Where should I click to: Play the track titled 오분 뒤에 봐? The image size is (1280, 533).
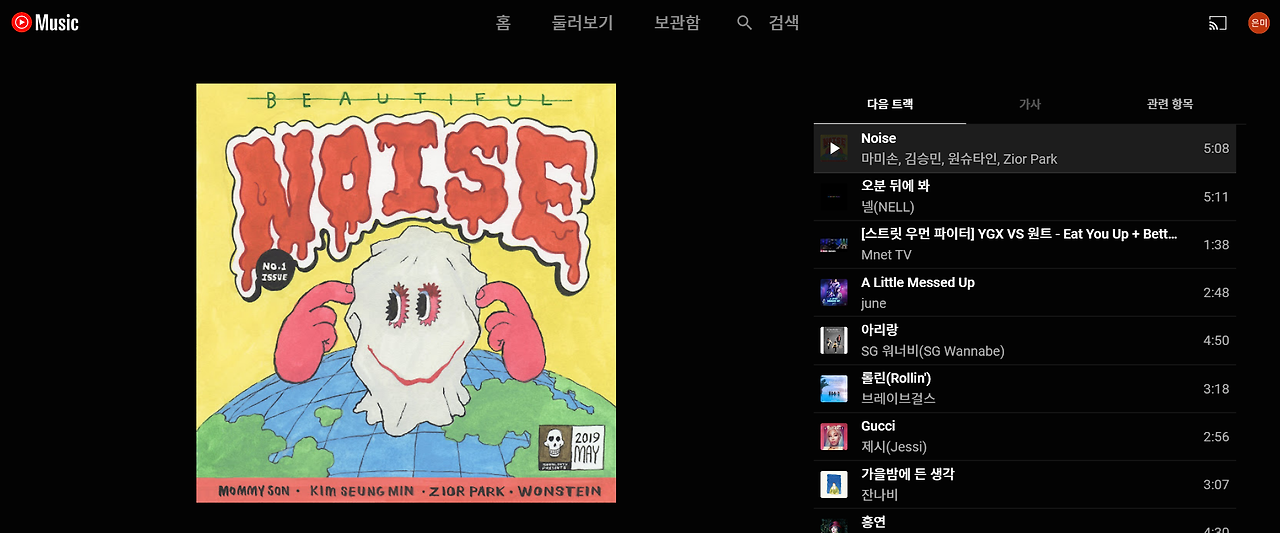[895, 186]
